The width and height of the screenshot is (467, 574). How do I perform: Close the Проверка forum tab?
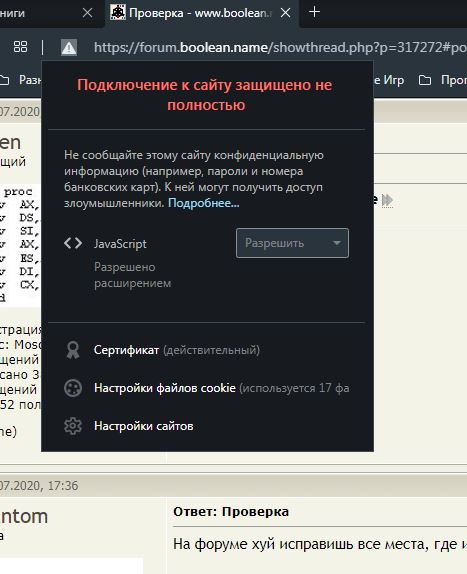tap(285, 13)
